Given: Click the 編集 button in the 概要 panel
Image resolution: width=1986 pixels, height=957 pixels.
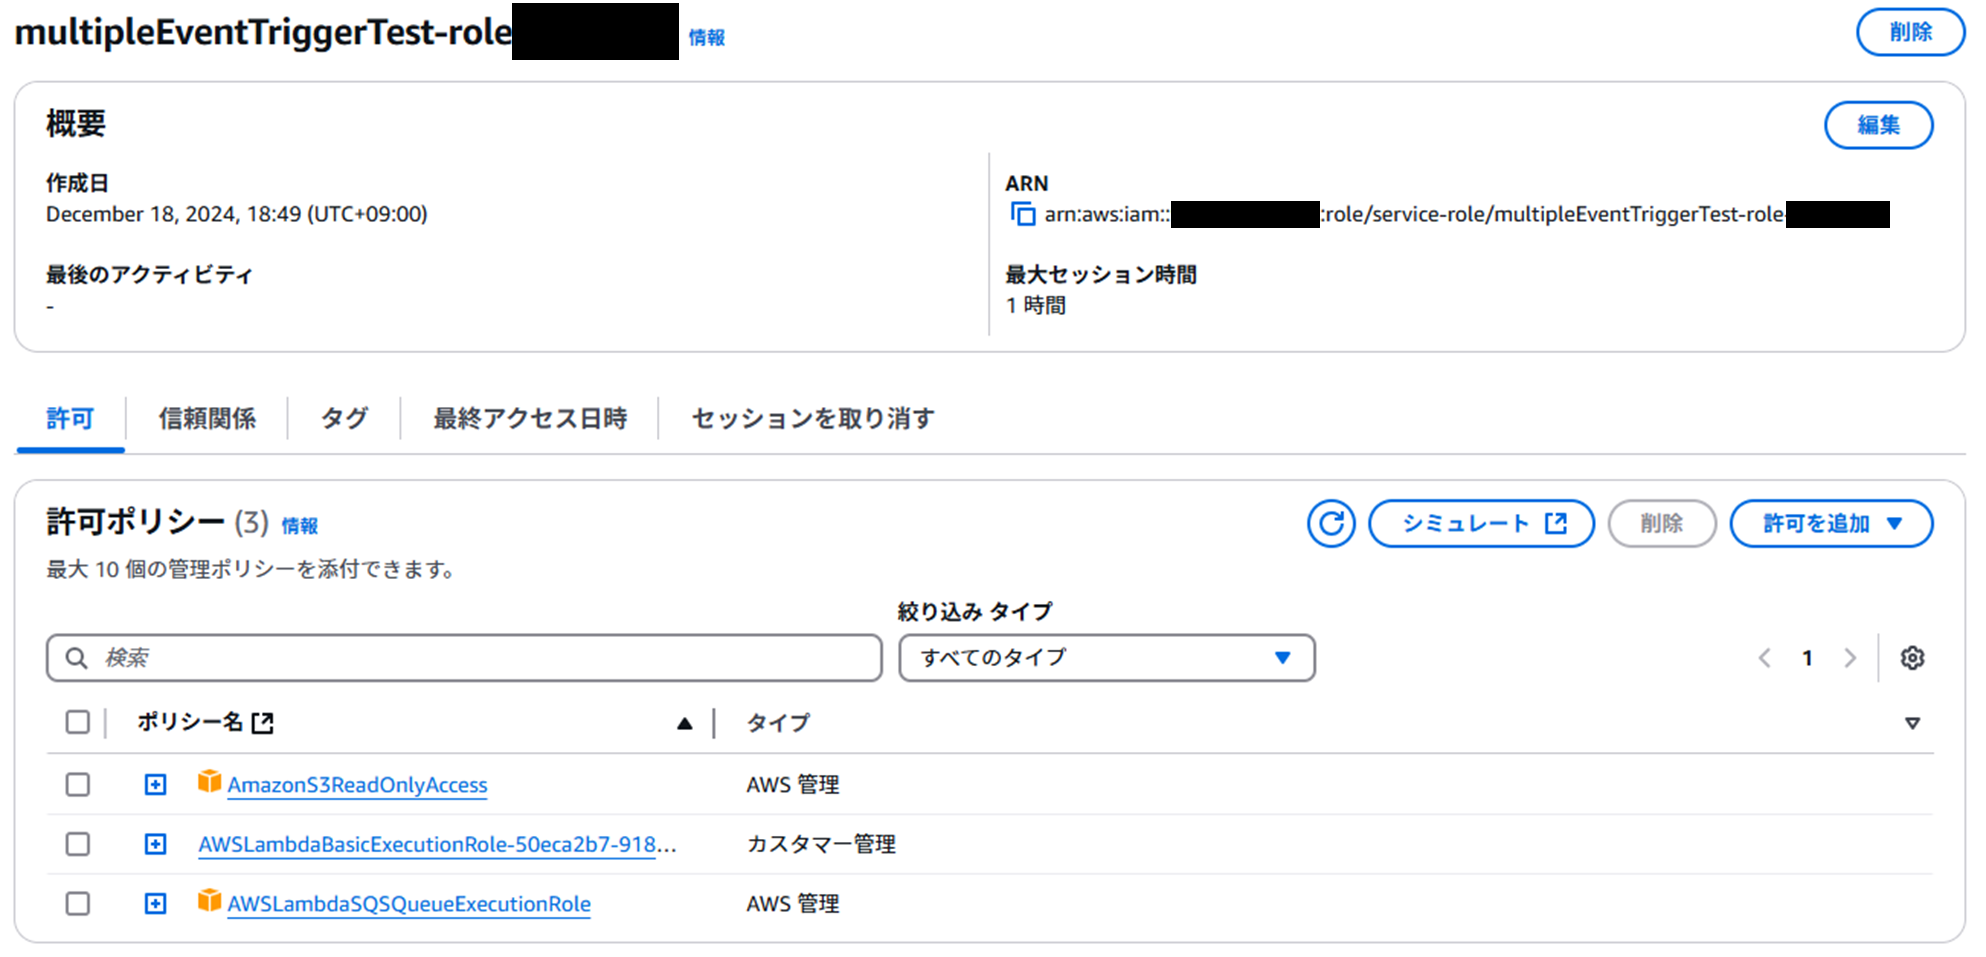Looking at the screenshot, I should tap(1878, 125).
